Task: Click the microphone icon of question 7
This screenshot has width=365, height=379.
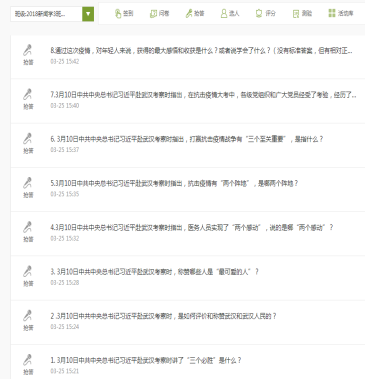Action: point(28,95)
